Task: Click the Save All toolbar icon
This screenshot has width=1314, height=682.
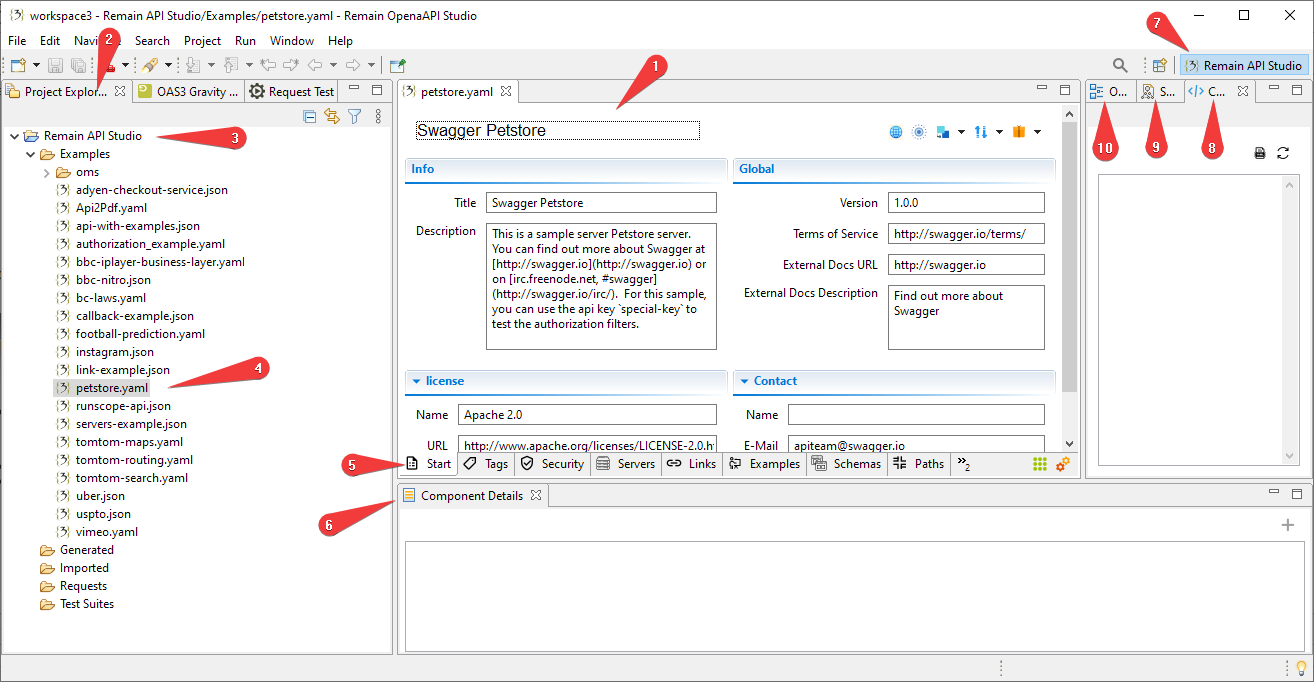Action: 77,65
